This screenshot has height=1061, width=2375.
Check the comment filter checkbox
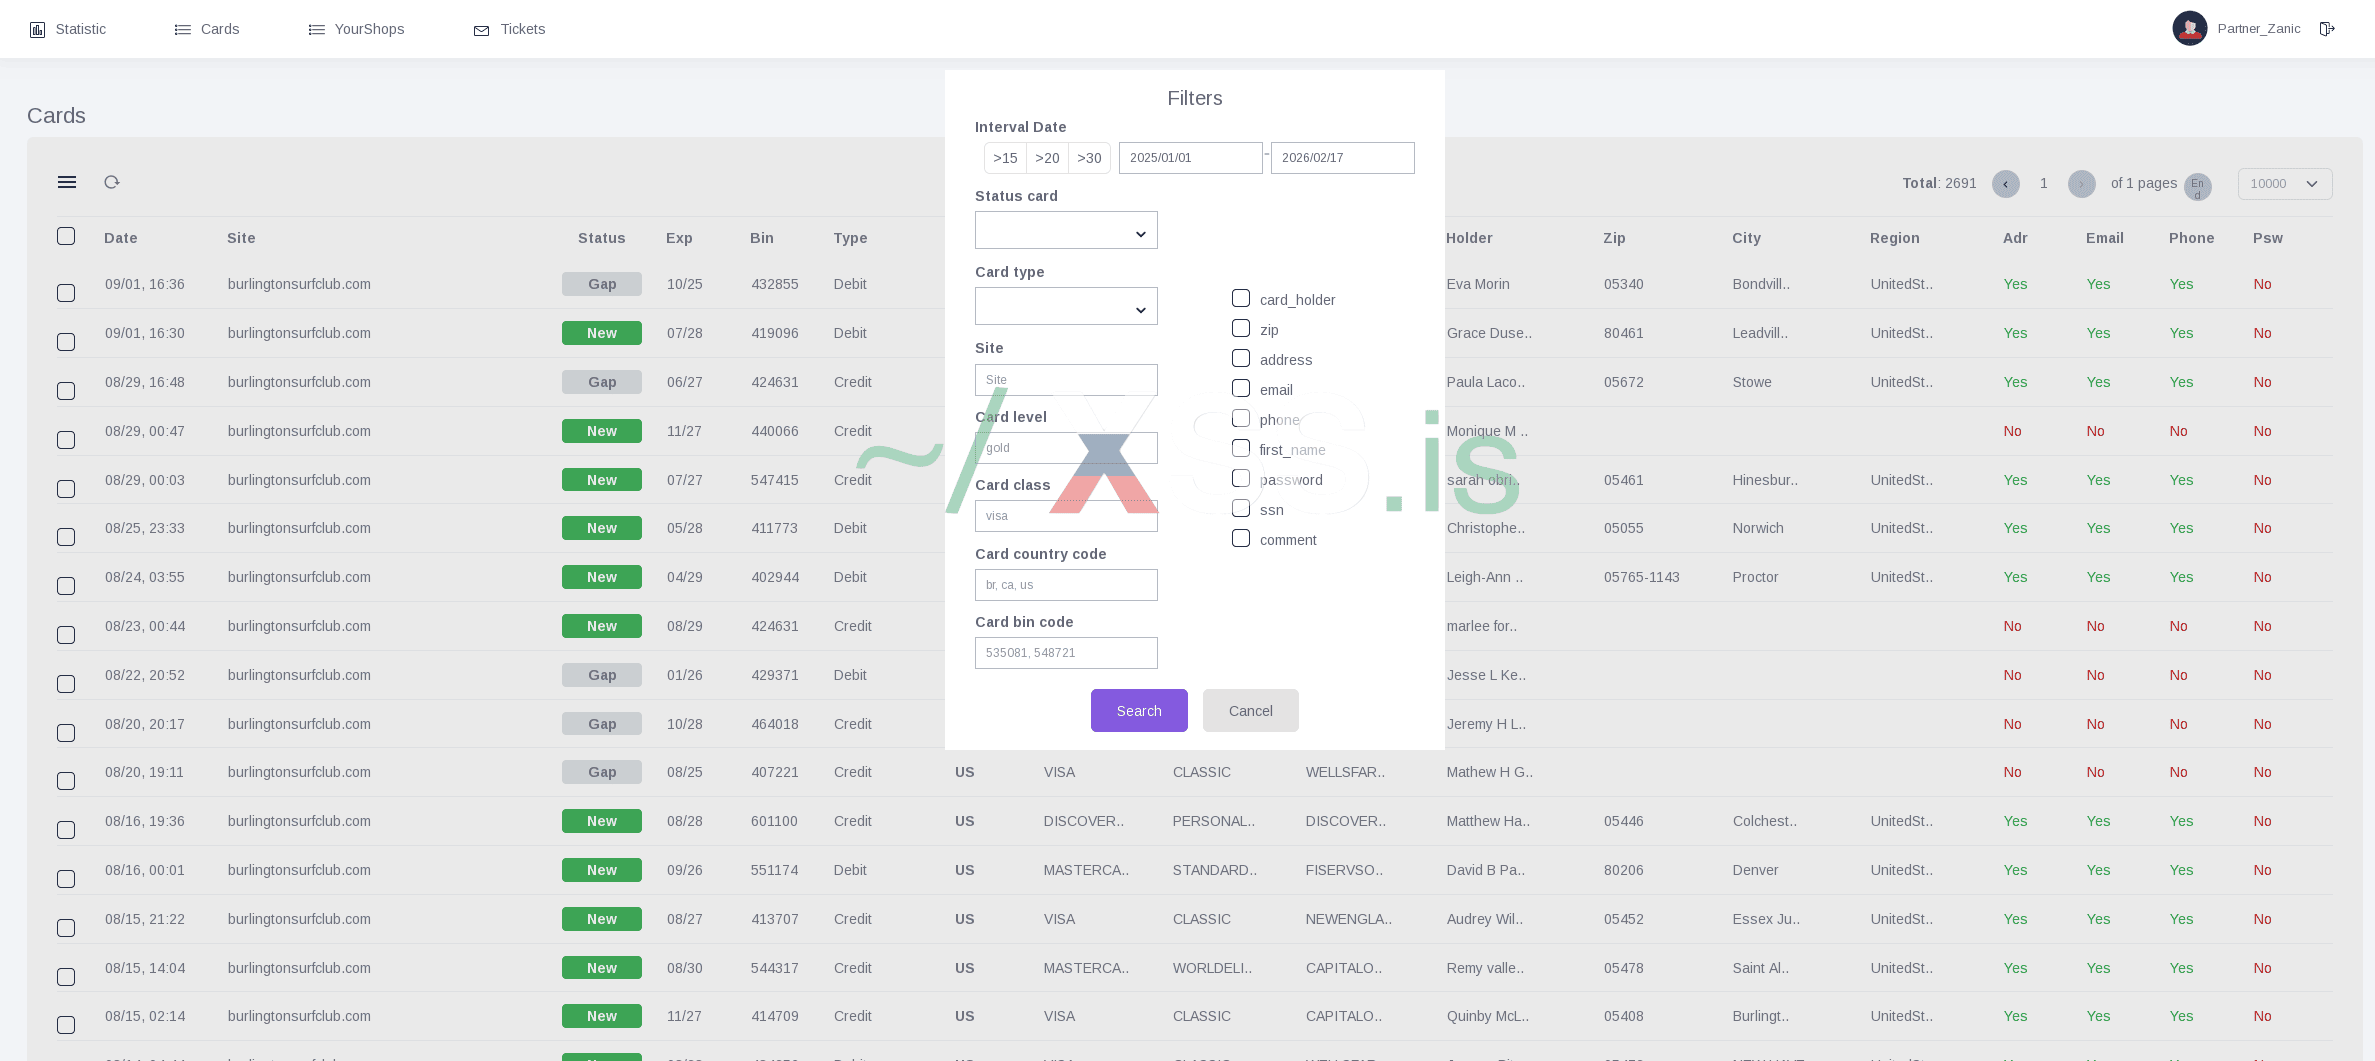point(1241,538)
